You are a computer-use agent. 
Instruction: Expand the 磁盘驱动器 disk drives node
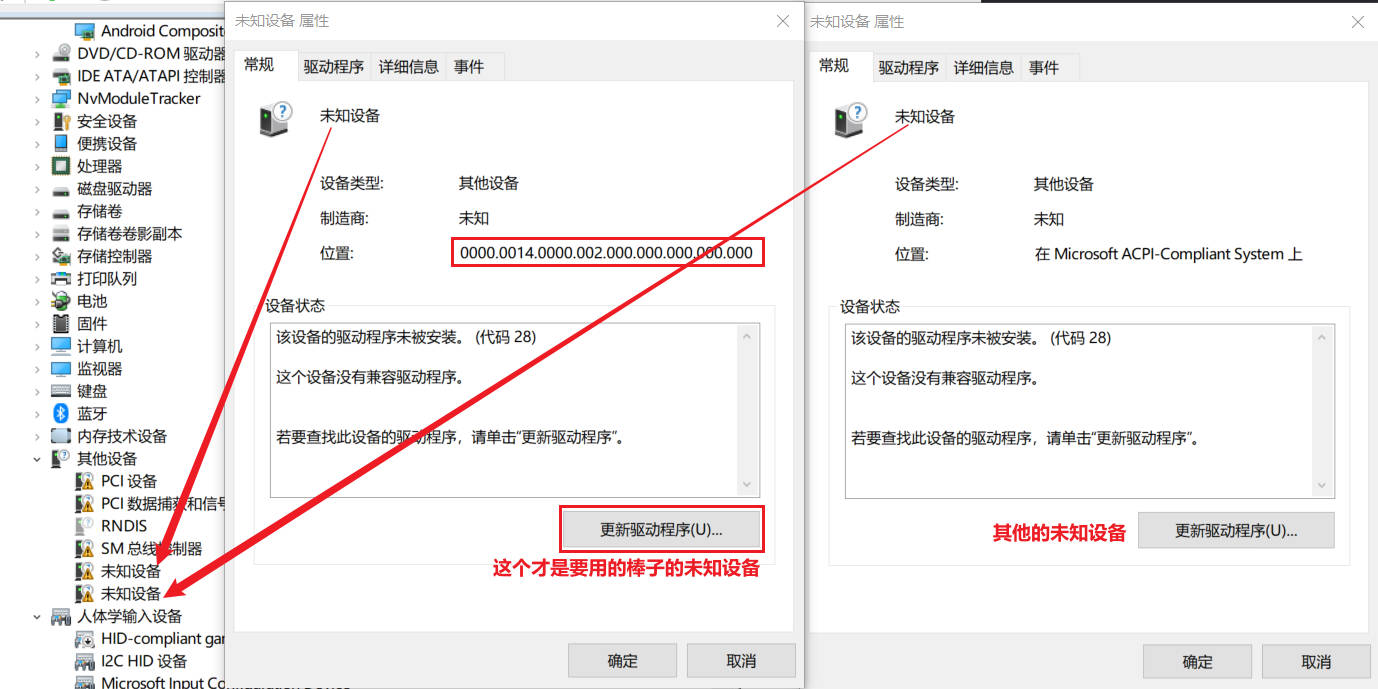38,189
